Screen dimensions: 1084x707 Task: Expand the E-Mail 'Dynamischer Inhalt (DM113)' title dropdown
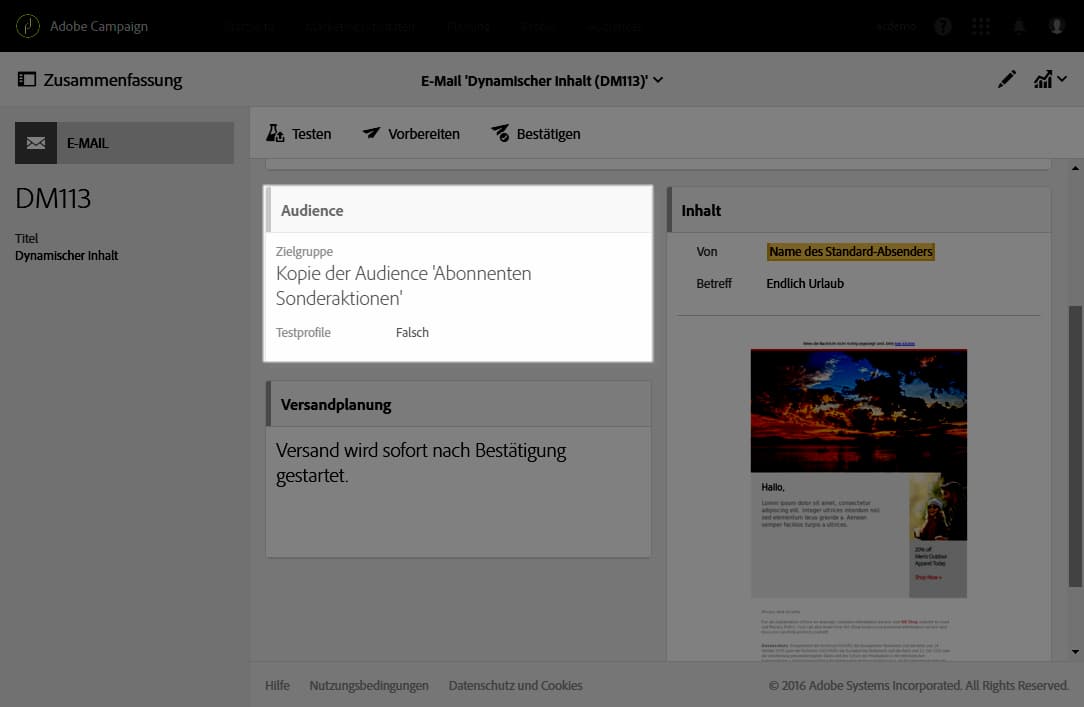pyautogui.click(x=657, y=80)
